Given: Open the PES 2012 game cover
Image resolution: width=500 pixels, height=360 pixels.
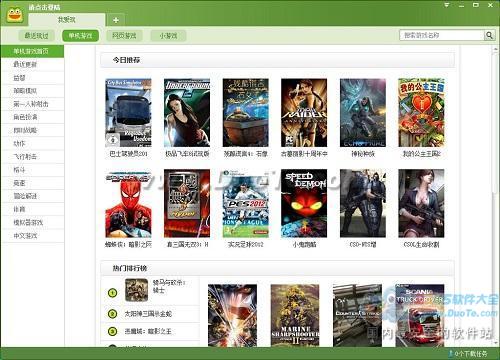Looking at the screenshot, I should [x=246, y=203].
